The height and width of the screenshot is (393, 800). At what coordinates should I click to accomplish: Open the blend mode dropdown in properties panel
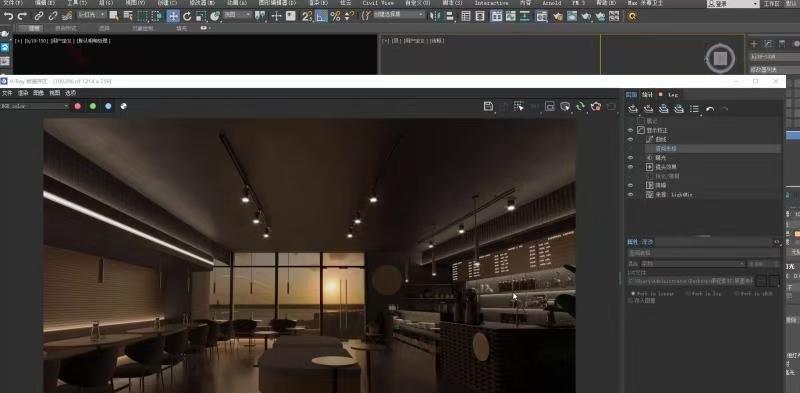point(693,264)
